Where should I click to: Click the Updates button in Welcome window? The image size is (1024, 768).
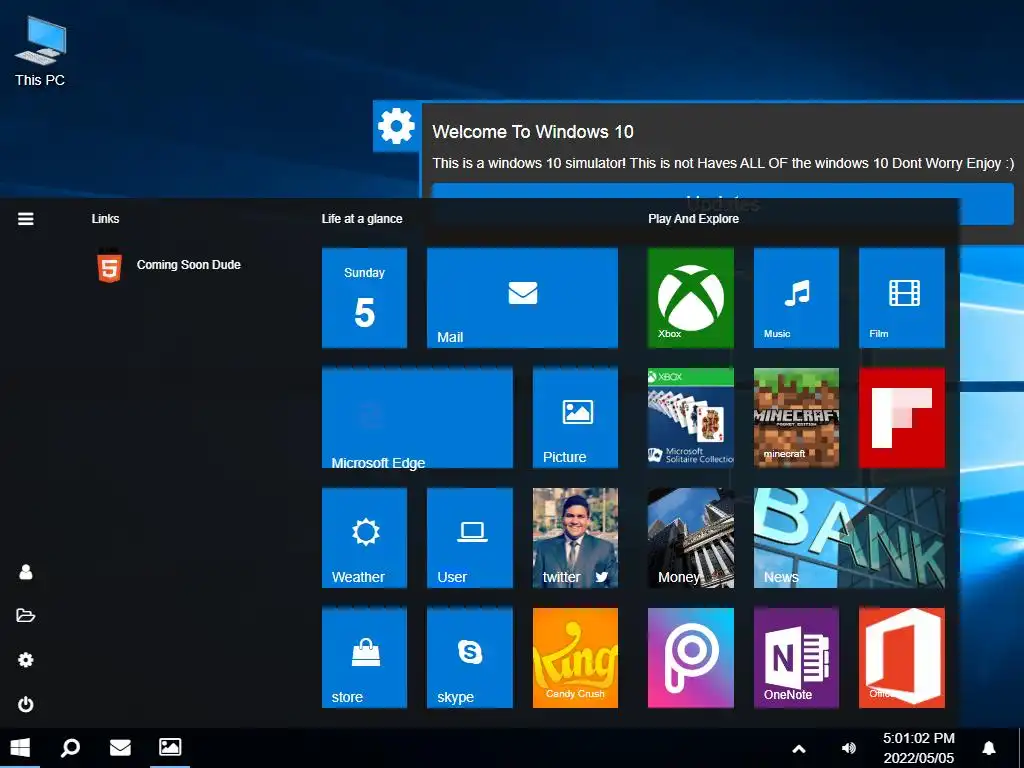click(723, 204)
